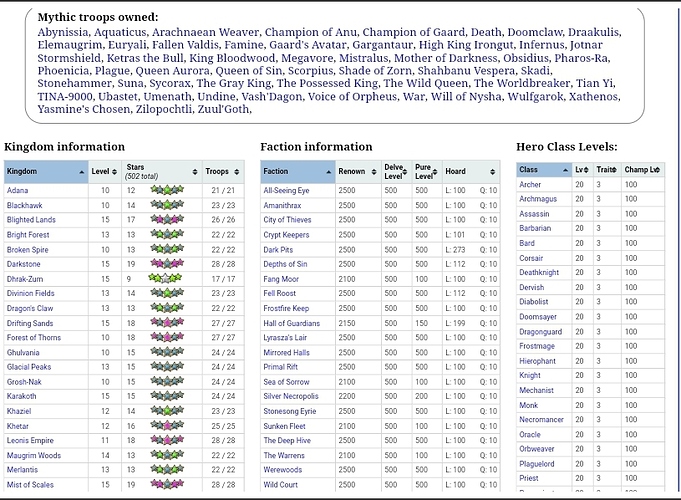Screen dimensions: 681x500
Task: Click the star rating icon for Karakoth
Action: pyautogui.click(x=167, y=396)
